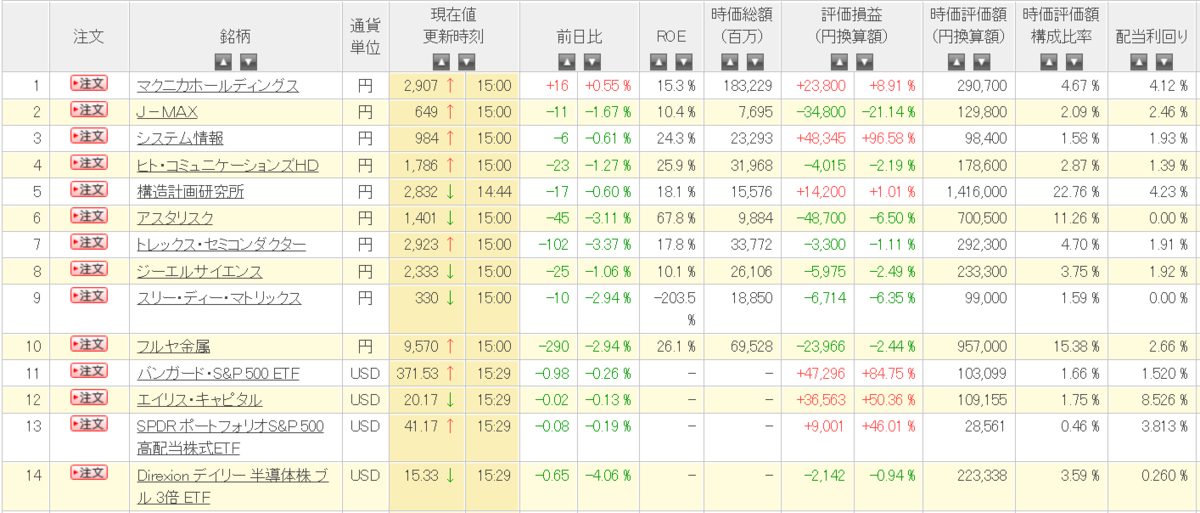Select USD price cell 371.53
The width and height of the screenshot is (1200, 513).
point(416,374)
